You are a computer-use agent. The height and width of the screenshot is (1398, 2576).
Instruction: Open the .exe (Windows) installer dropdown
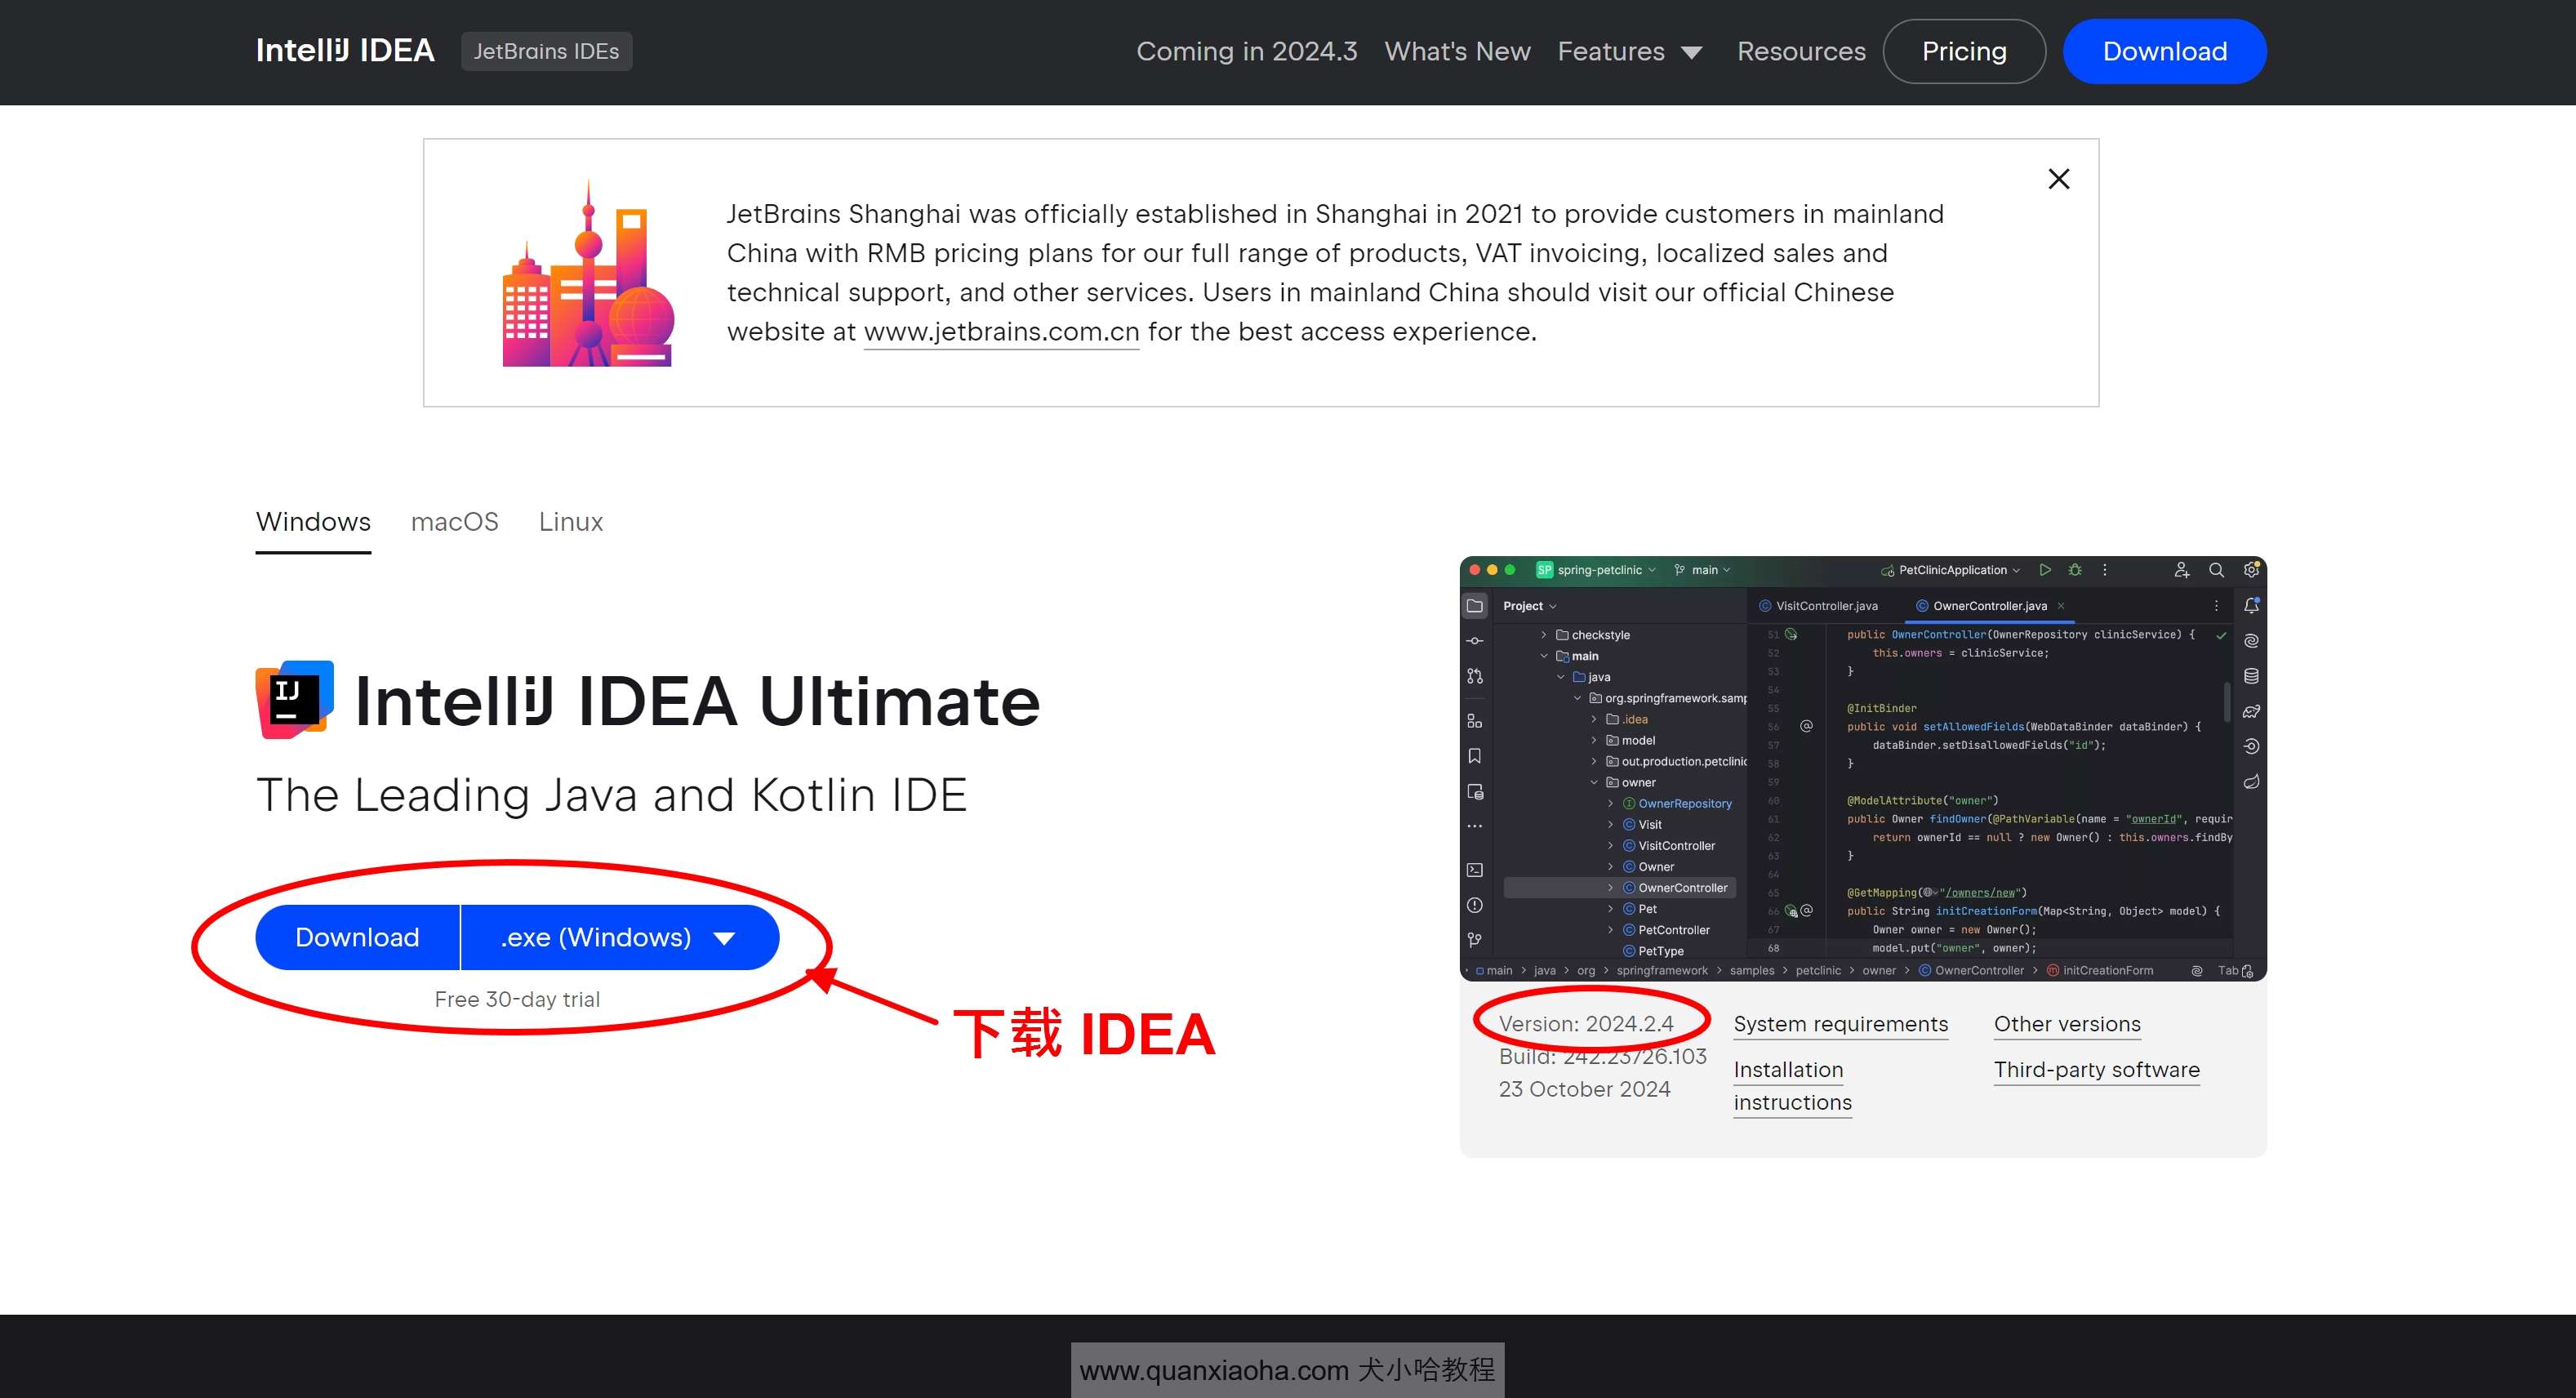[619, 937]
